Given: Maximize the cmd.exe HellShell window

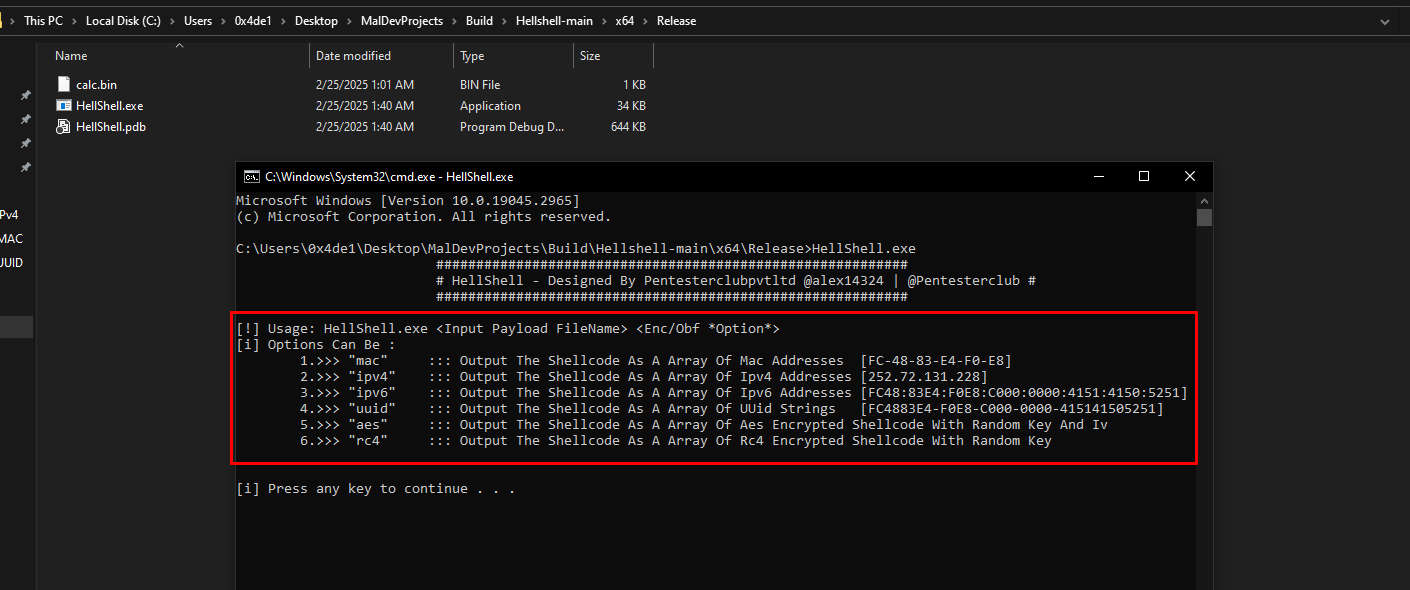Looking at the screenshot, I should click(x=1144, y=176).
